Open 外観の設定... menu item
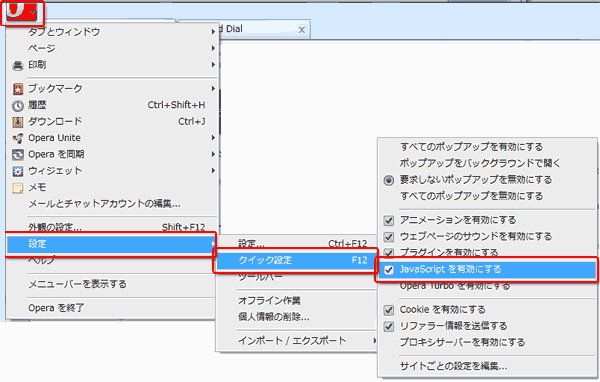Viewport: 600px width, 382px height. click(x=112, y=227)
